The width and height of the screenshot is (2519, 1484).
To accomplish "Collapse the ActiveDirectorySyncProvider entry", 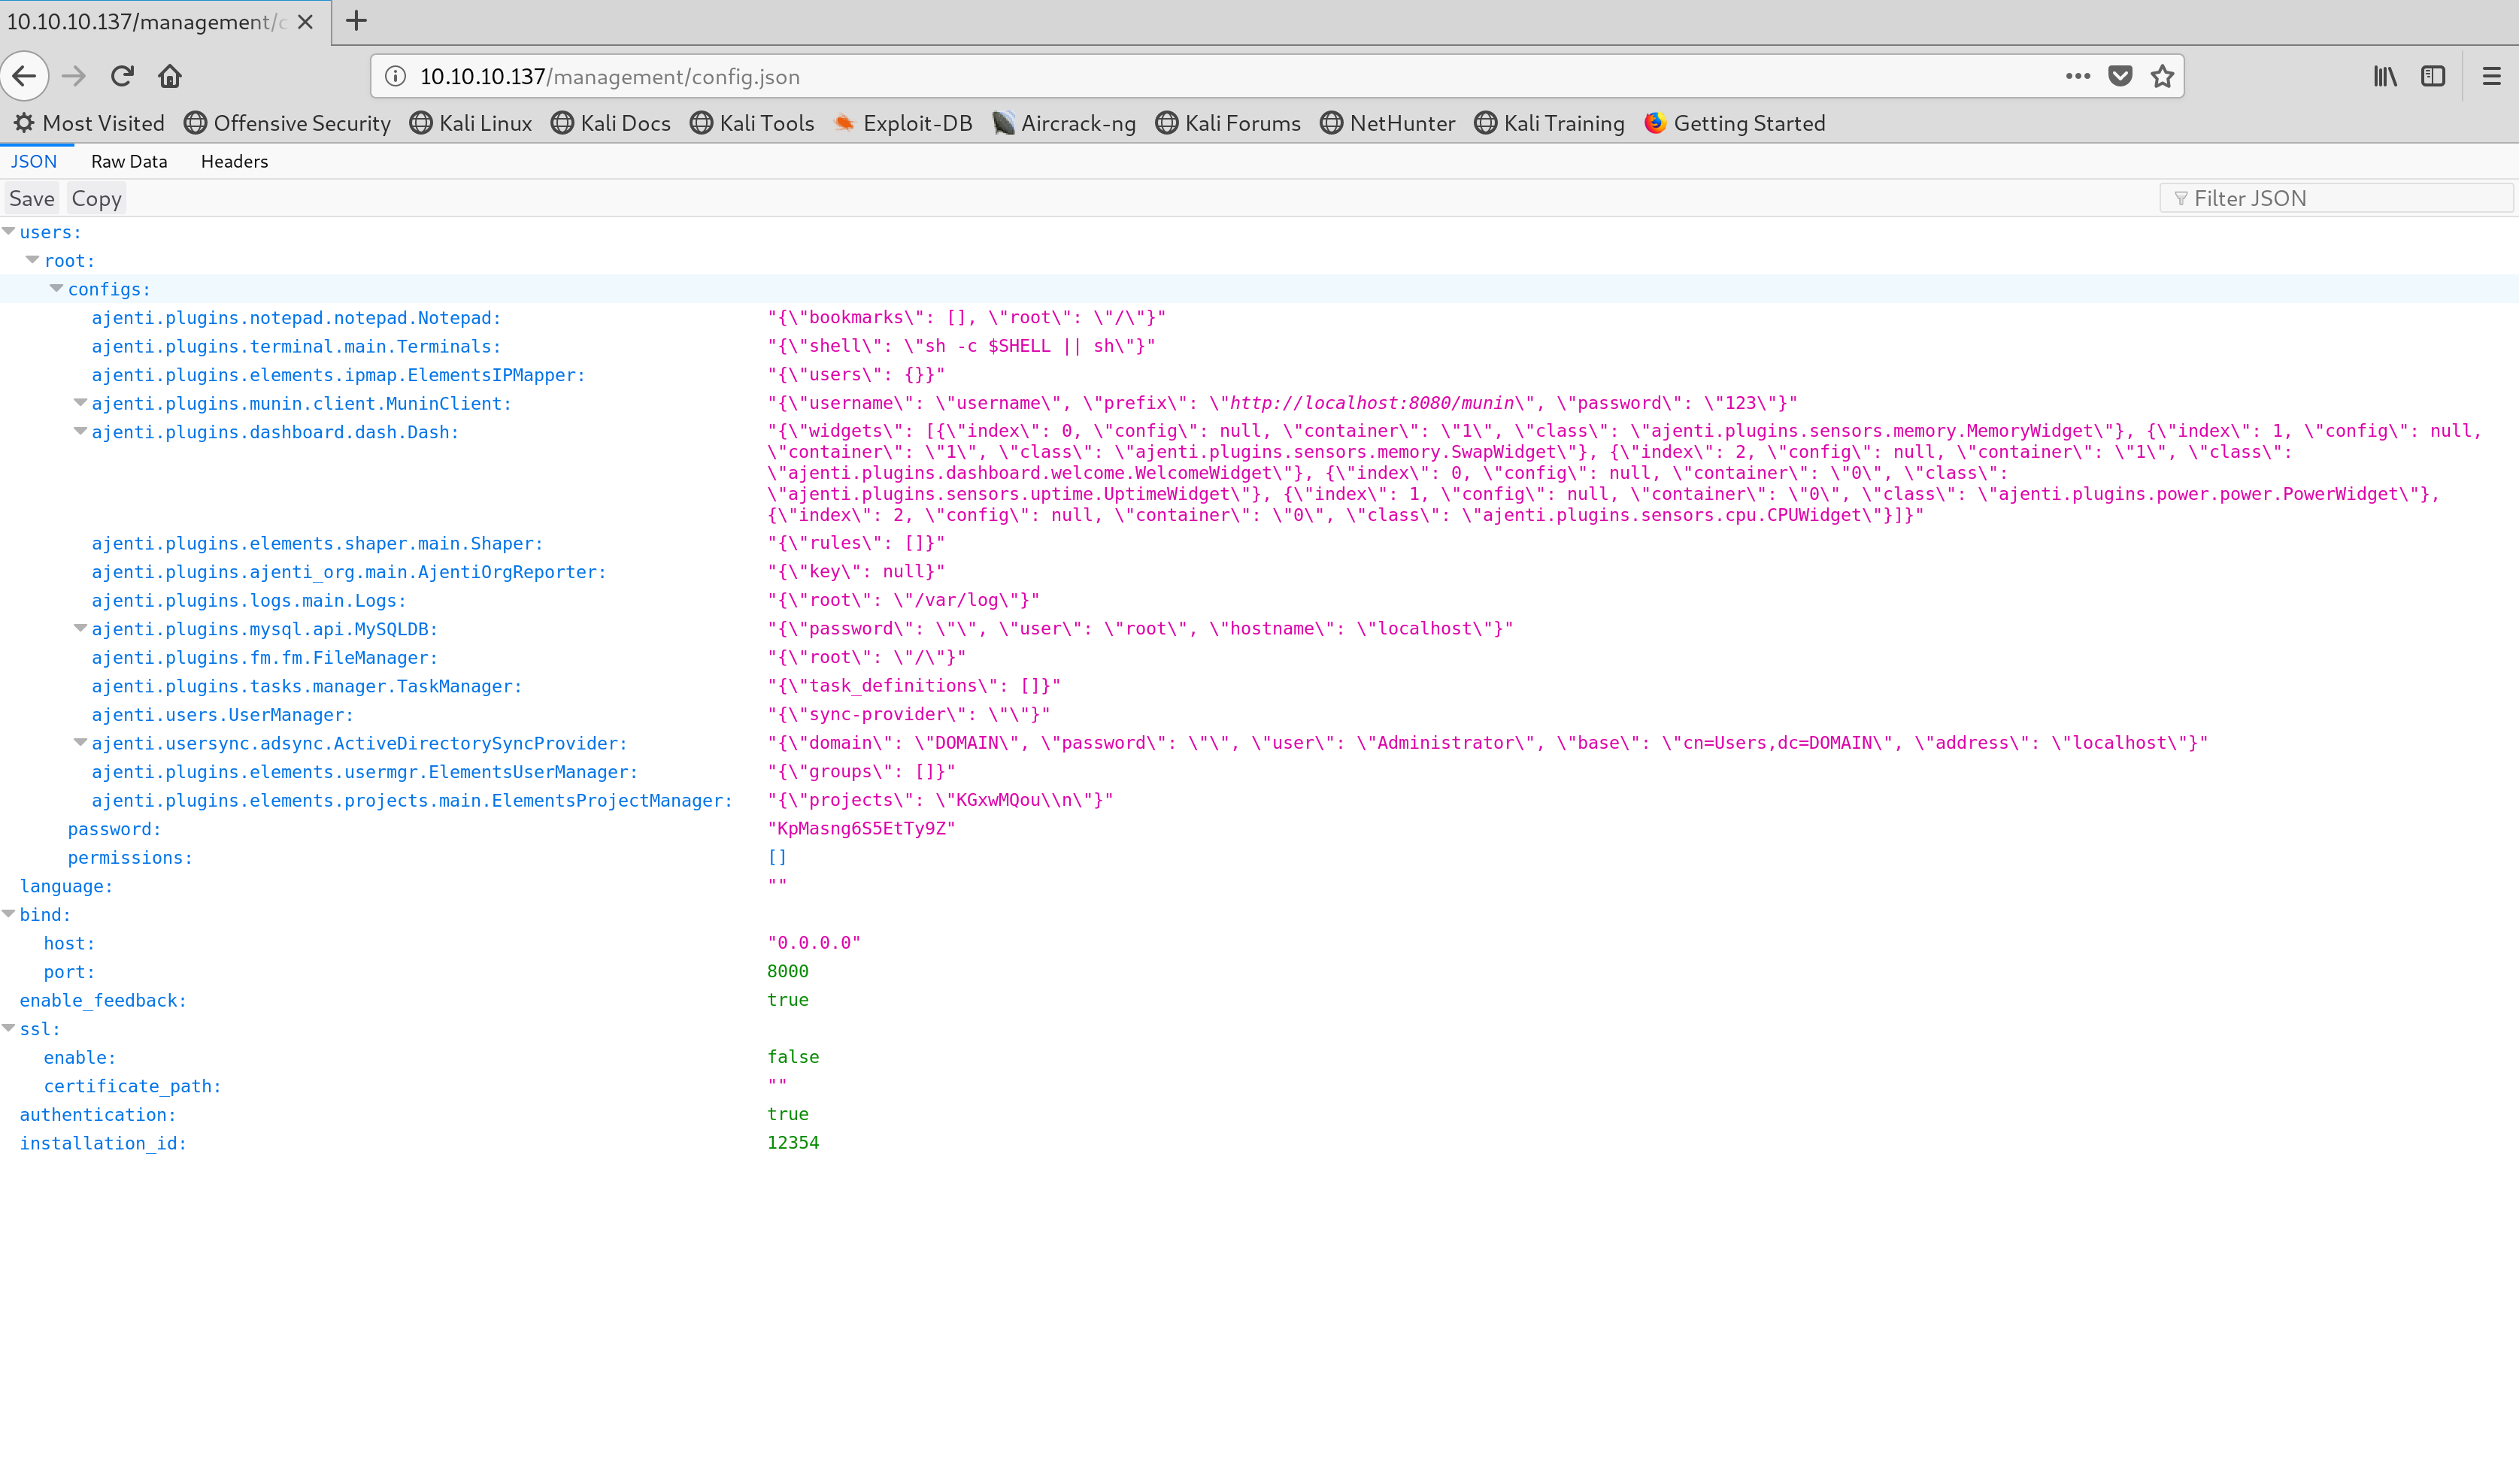I will (80, 742).
